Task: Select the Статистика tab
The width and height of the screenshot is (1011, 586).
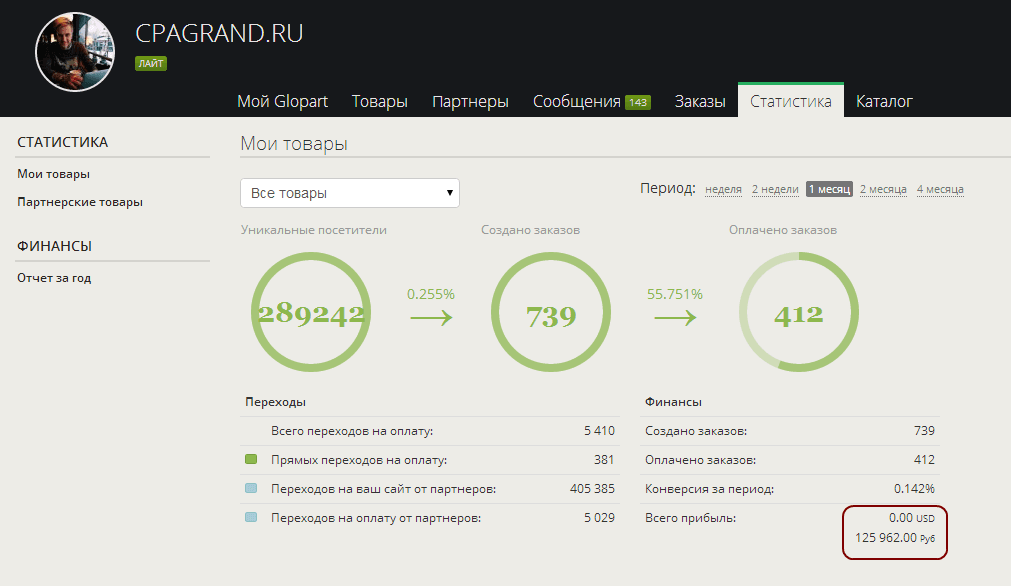Action: [790, 101]
